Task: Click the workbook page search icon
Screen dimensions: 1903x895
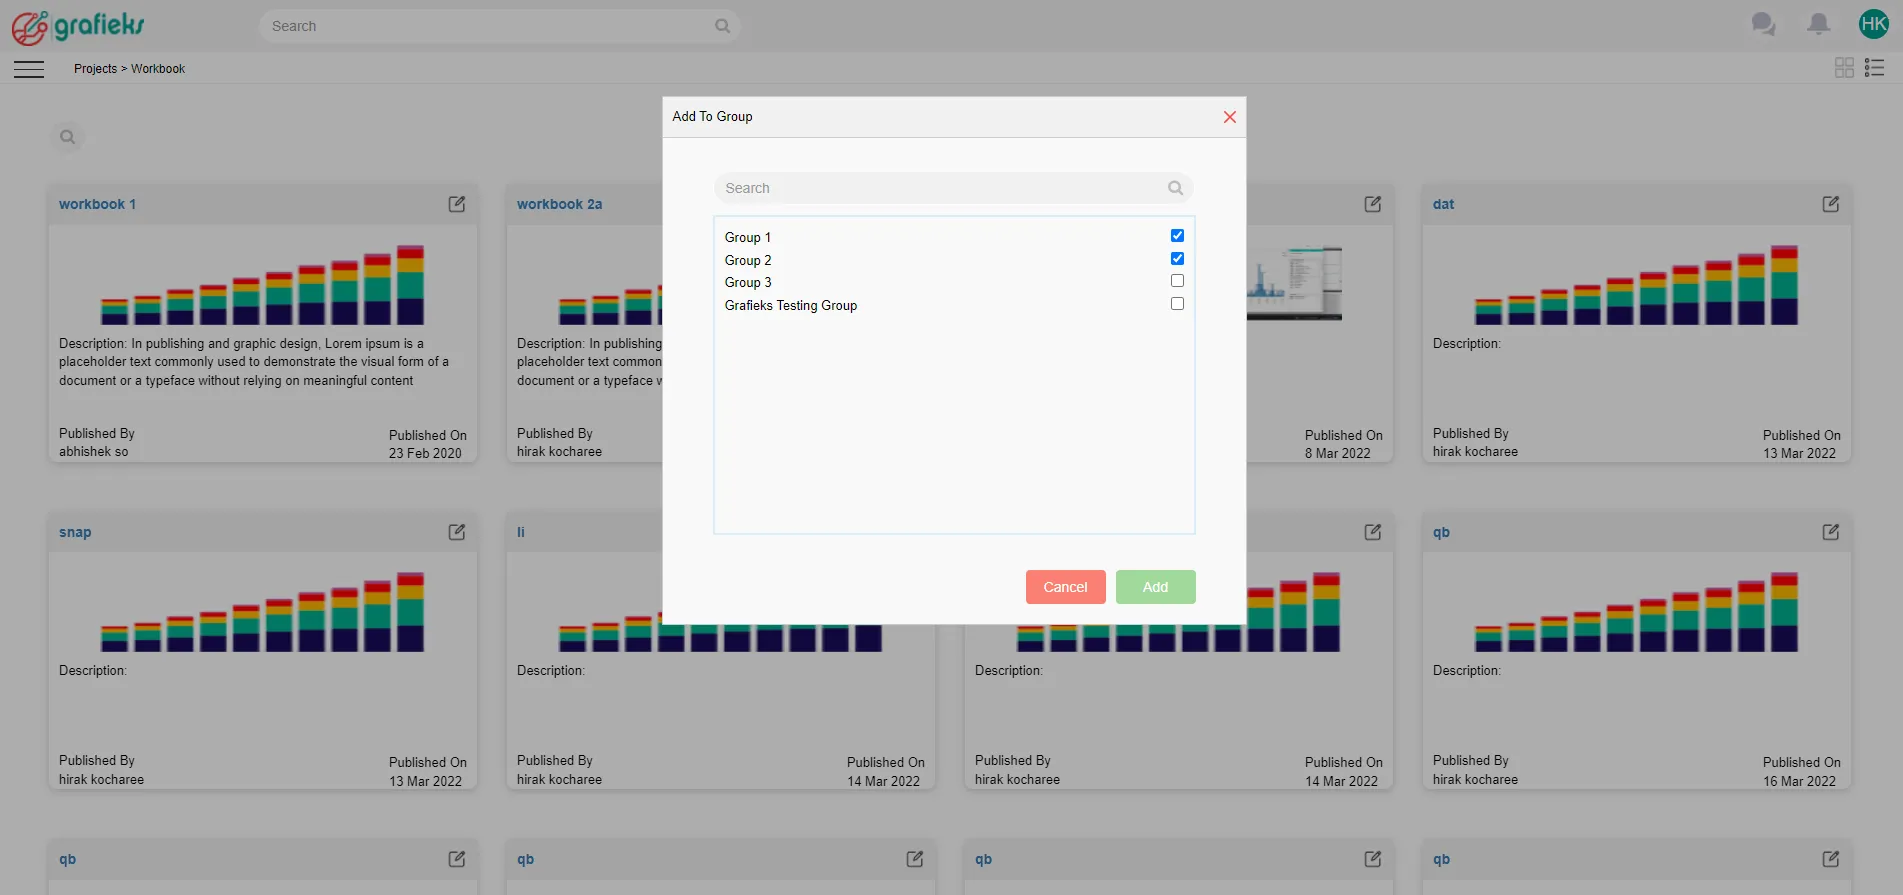Action: pyautogui.click(x=67, y=137)
